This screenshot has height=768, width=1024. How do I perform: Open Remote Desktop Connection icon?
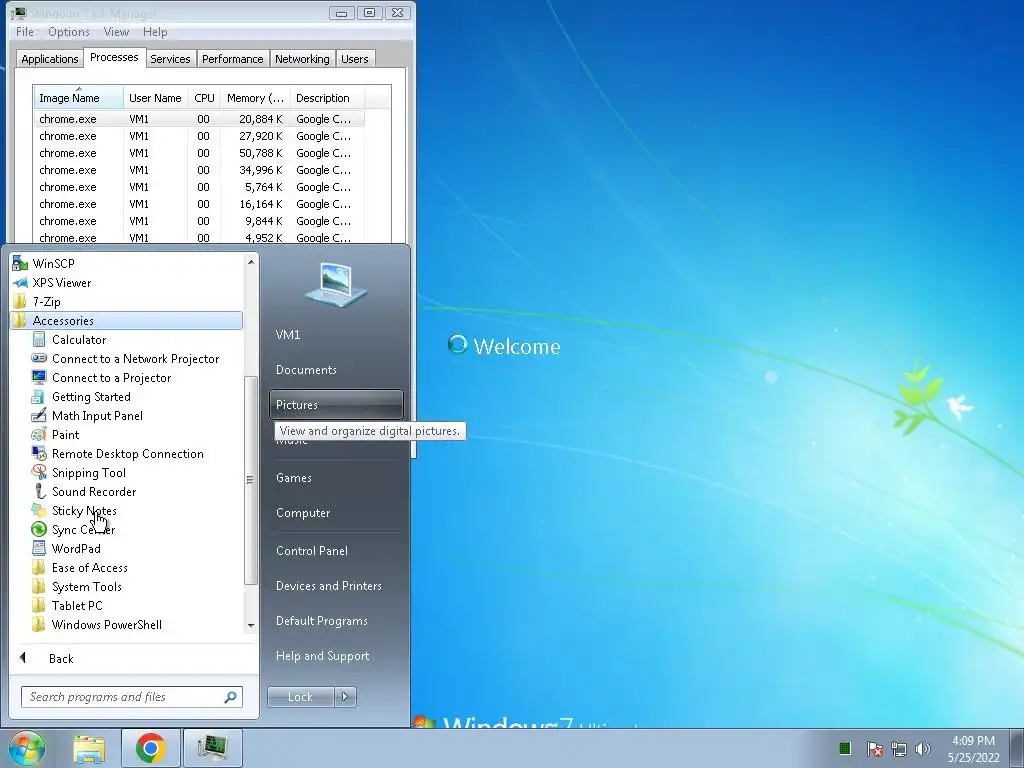[39, 454]
